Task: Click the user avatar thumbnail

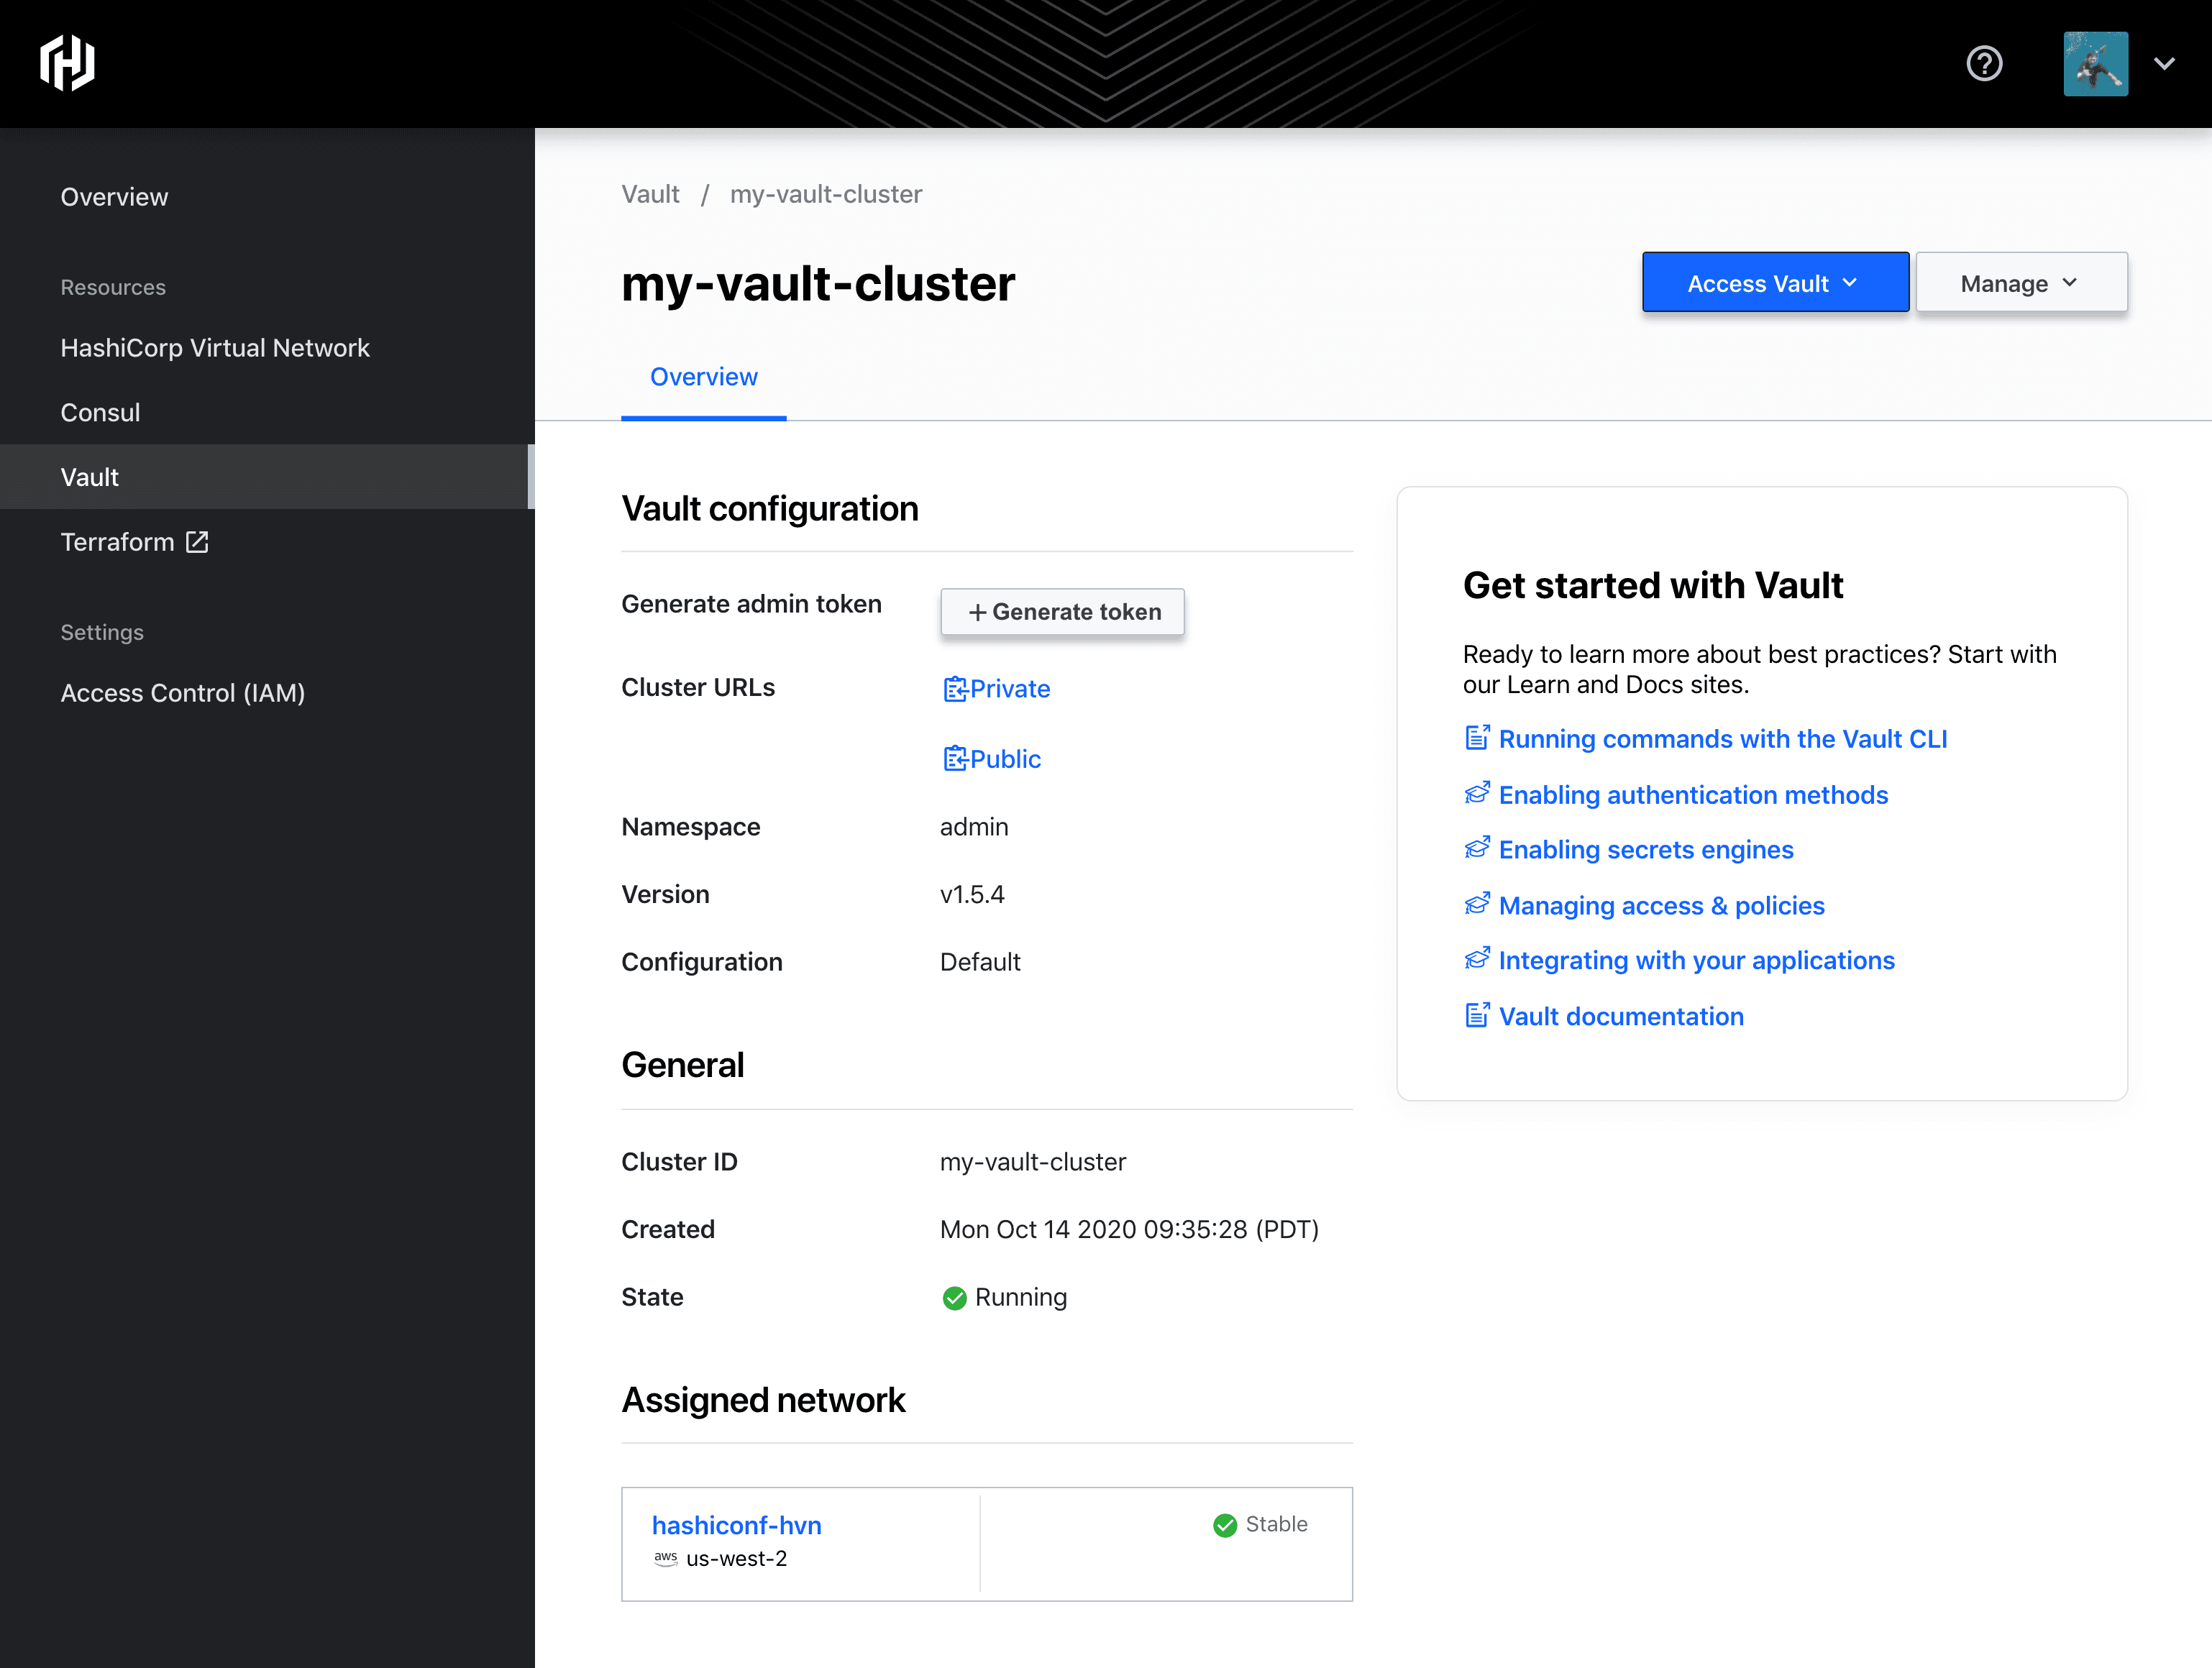Action: point(2095,63)
